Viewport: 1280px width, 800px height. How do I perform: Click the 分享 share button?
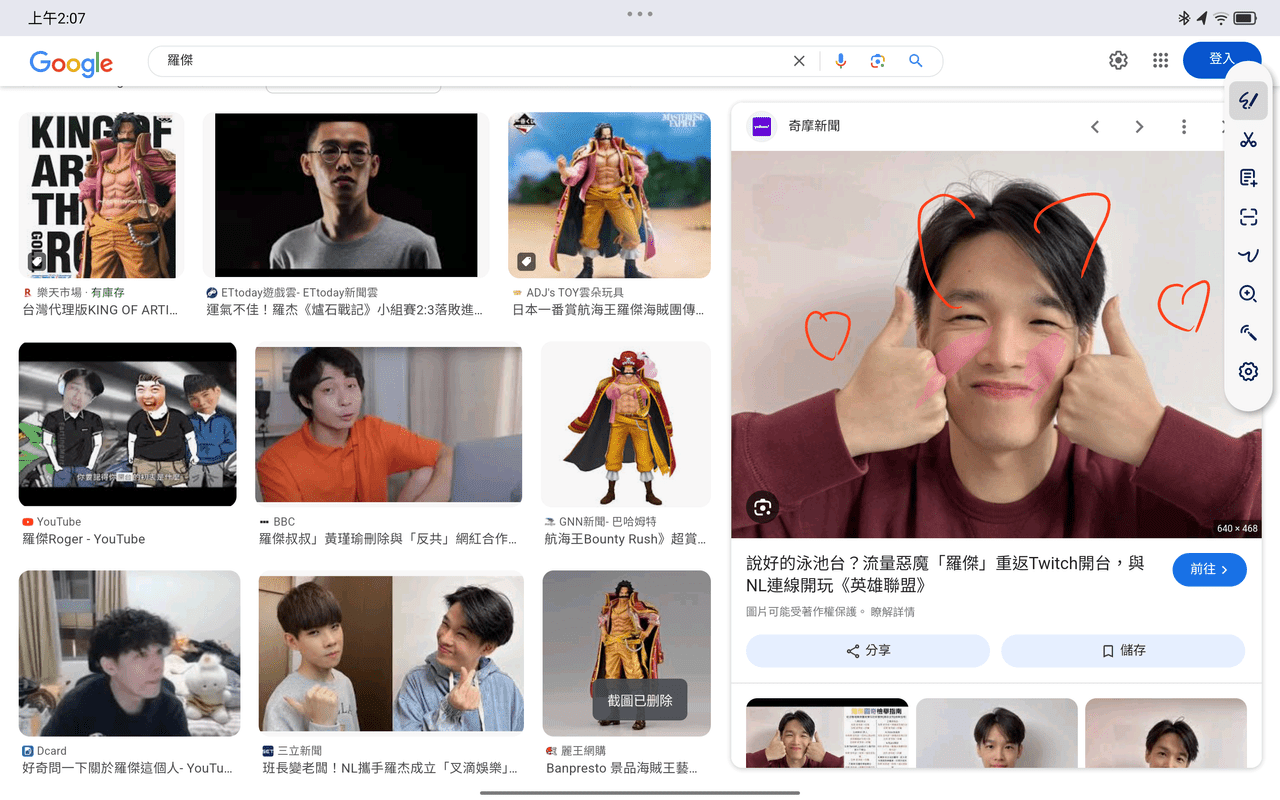(x=868, y=651)
